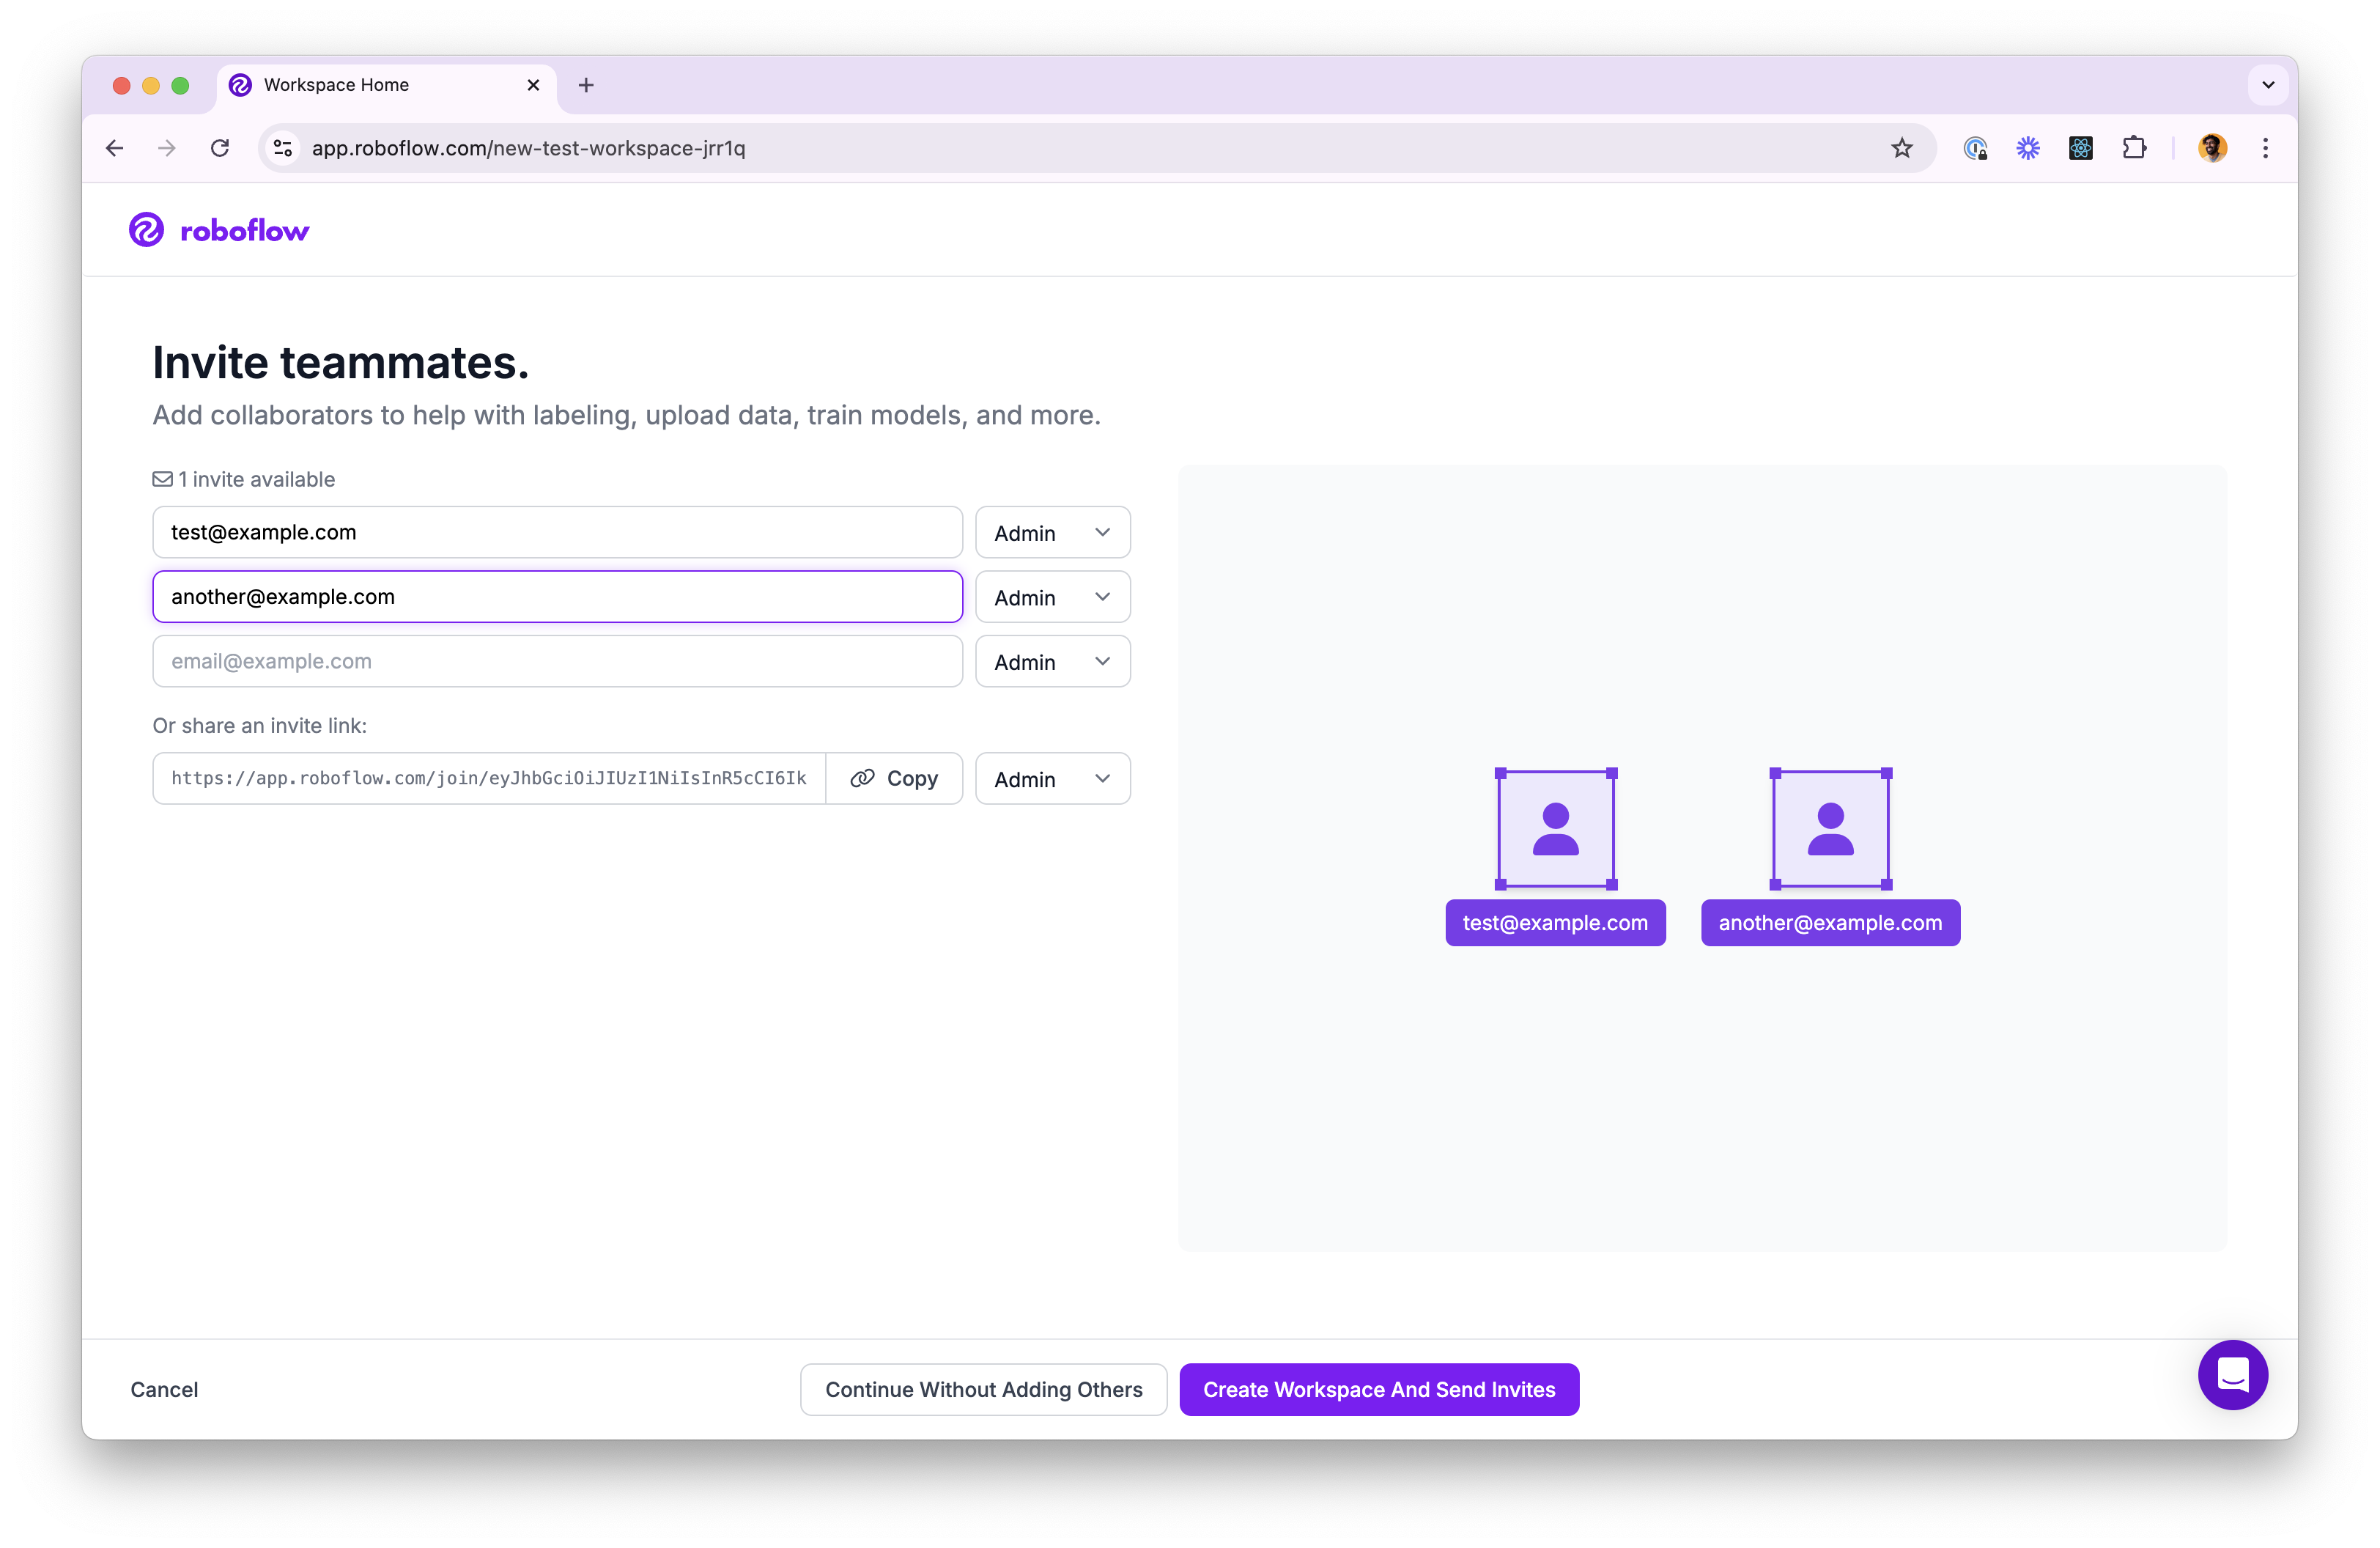Image resolution: width=2380 pixels, height=1548 pixels.
Task: Click the browser profile avatar
Action: pos(2213,147)
